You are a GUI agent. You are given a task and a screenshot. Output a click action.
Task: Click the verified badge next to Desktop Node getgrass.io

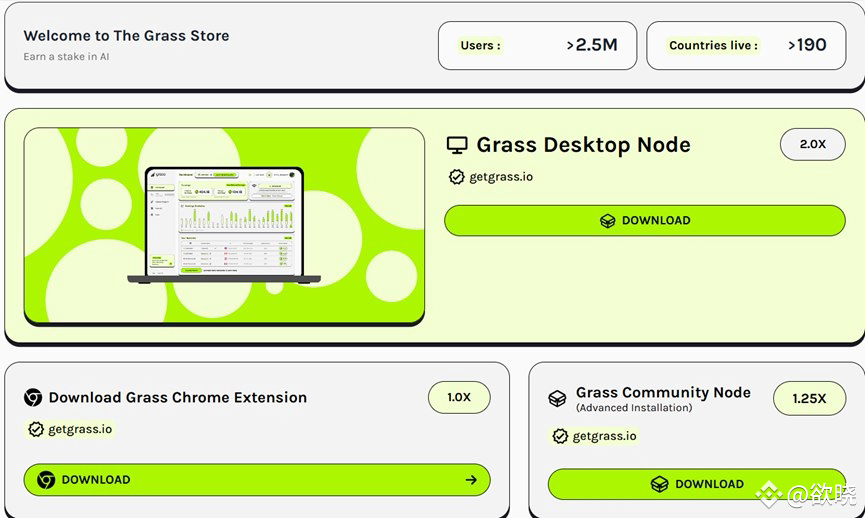click(x=456, y=177)
